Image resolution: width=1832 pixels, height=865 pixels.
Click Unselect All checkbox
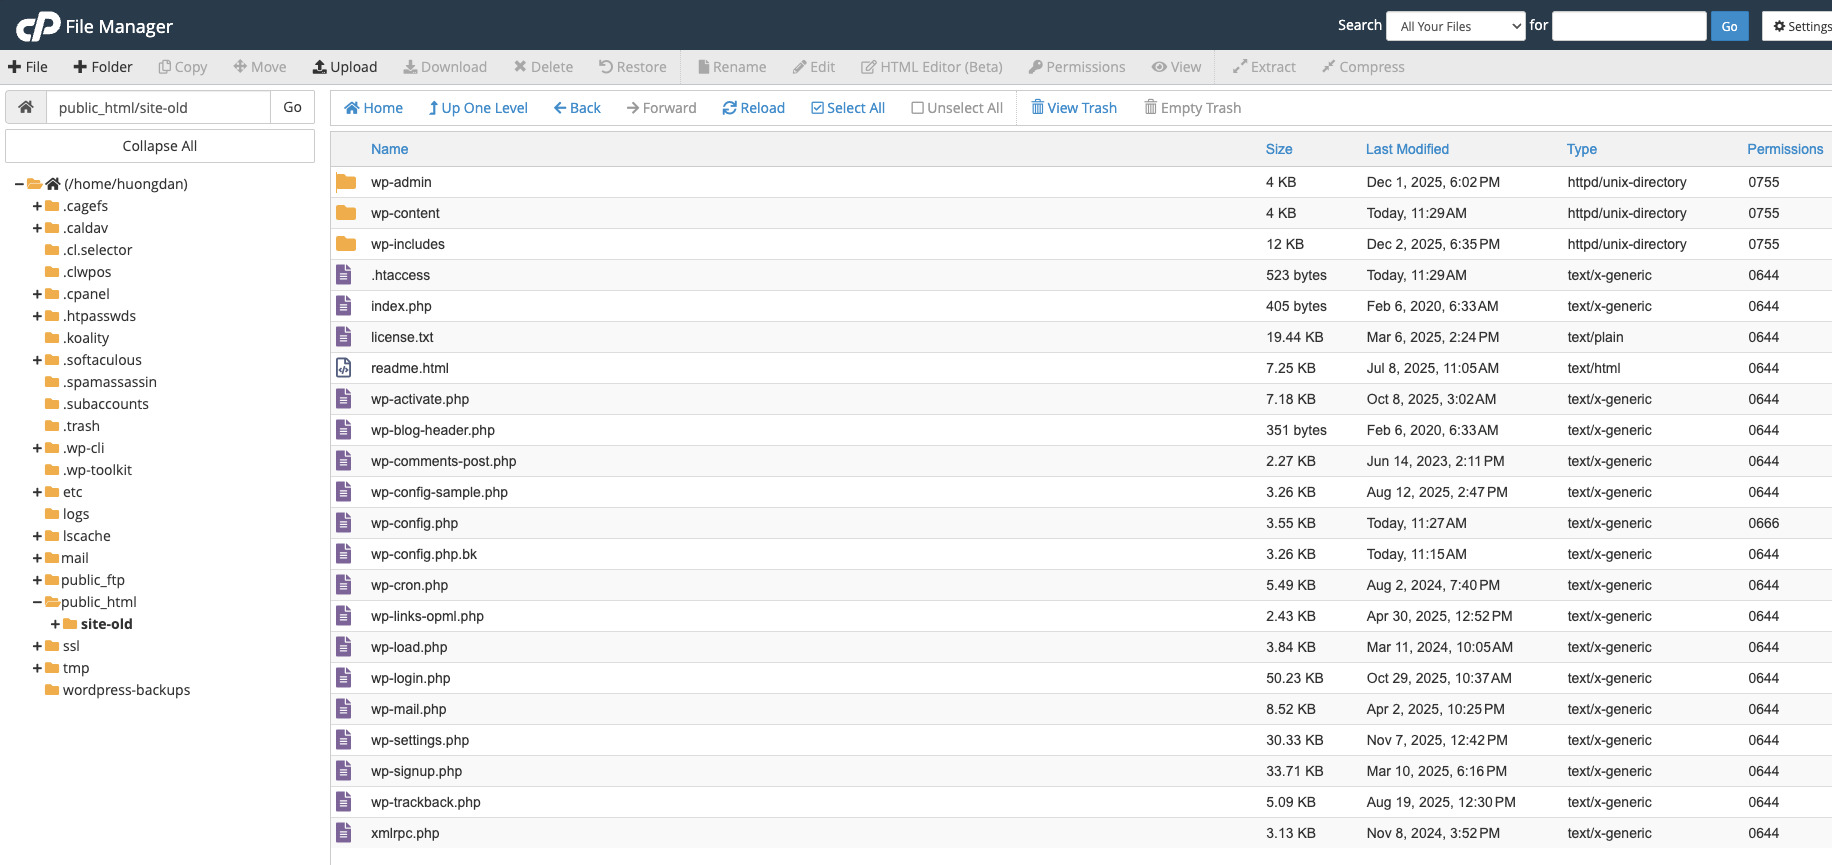956,108
